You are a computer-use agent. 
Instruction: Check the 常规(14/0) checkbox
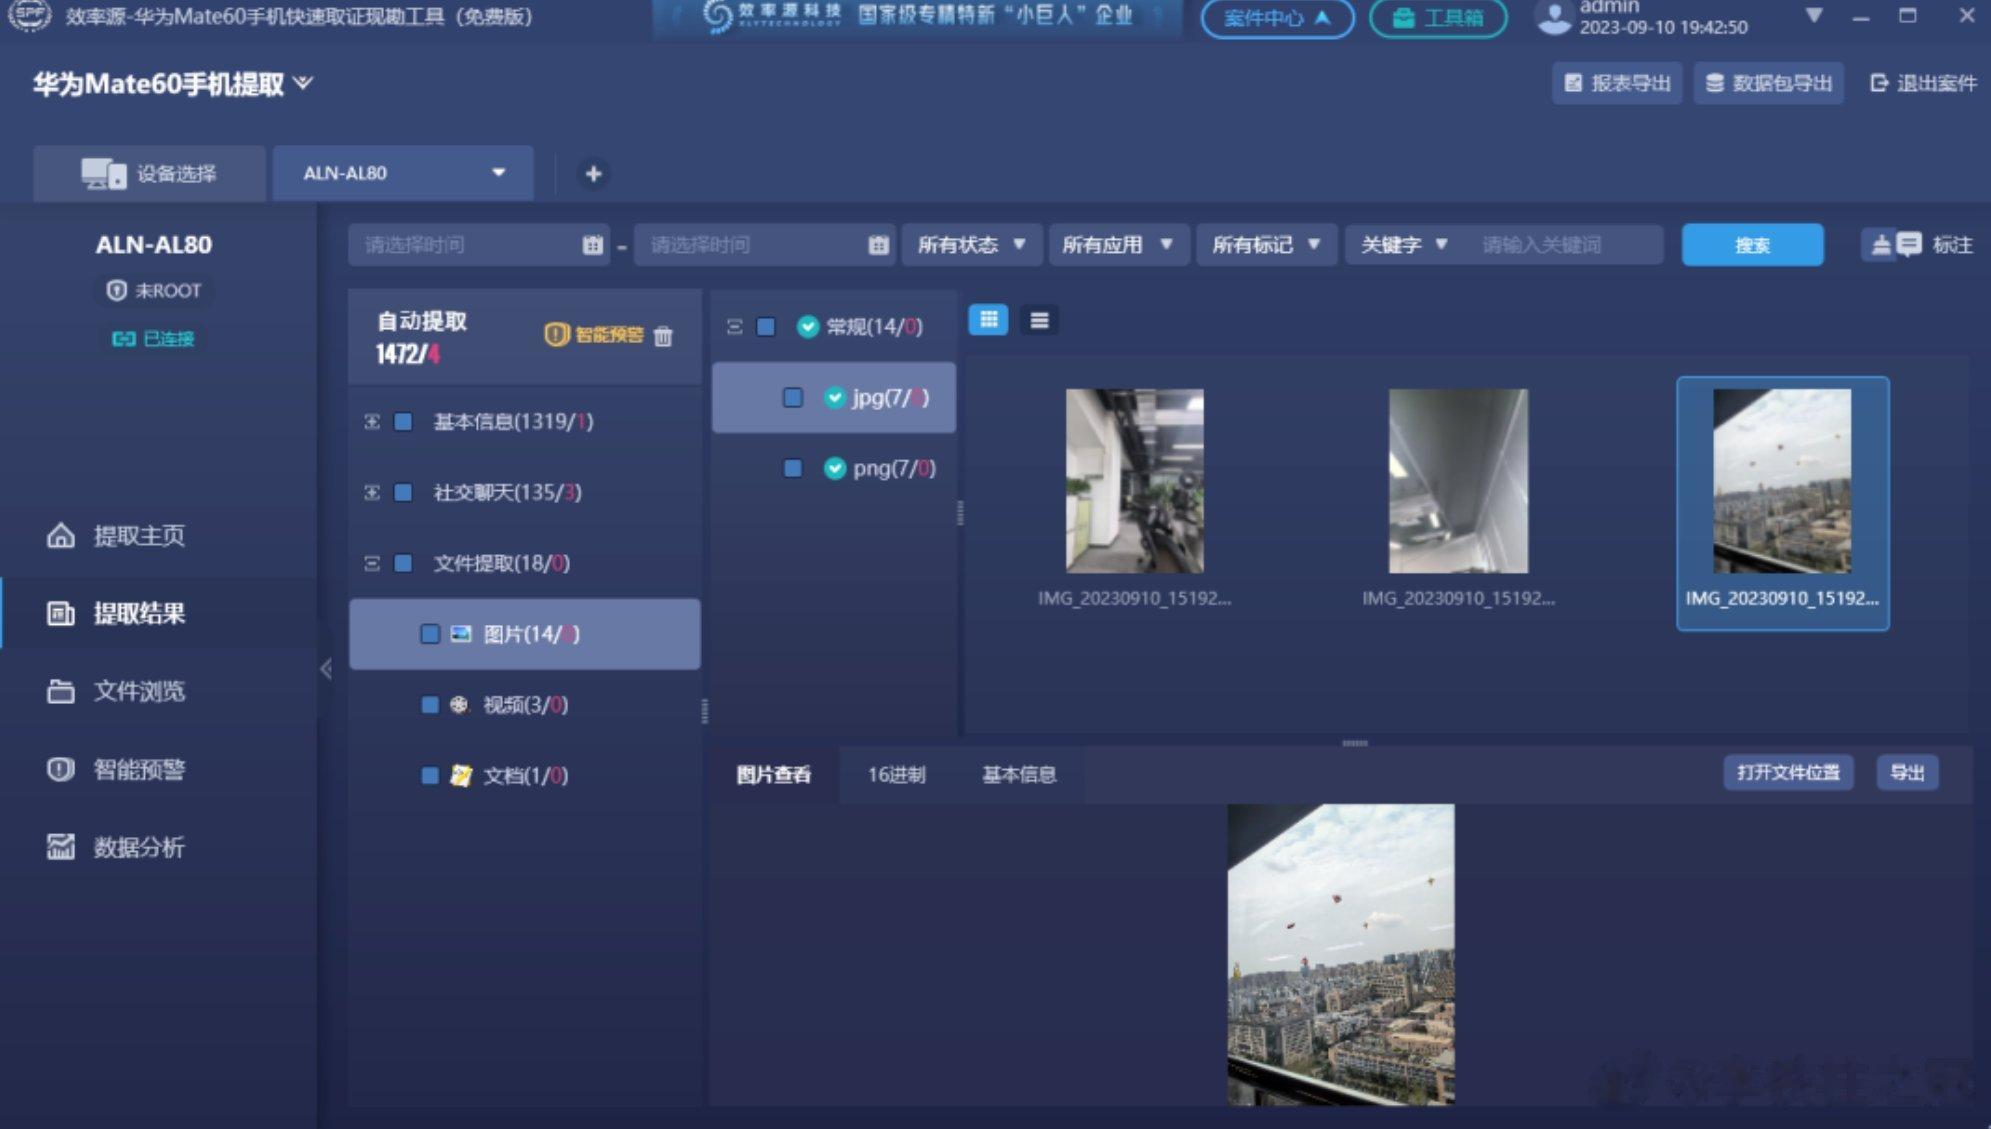[x=766, y=327]
